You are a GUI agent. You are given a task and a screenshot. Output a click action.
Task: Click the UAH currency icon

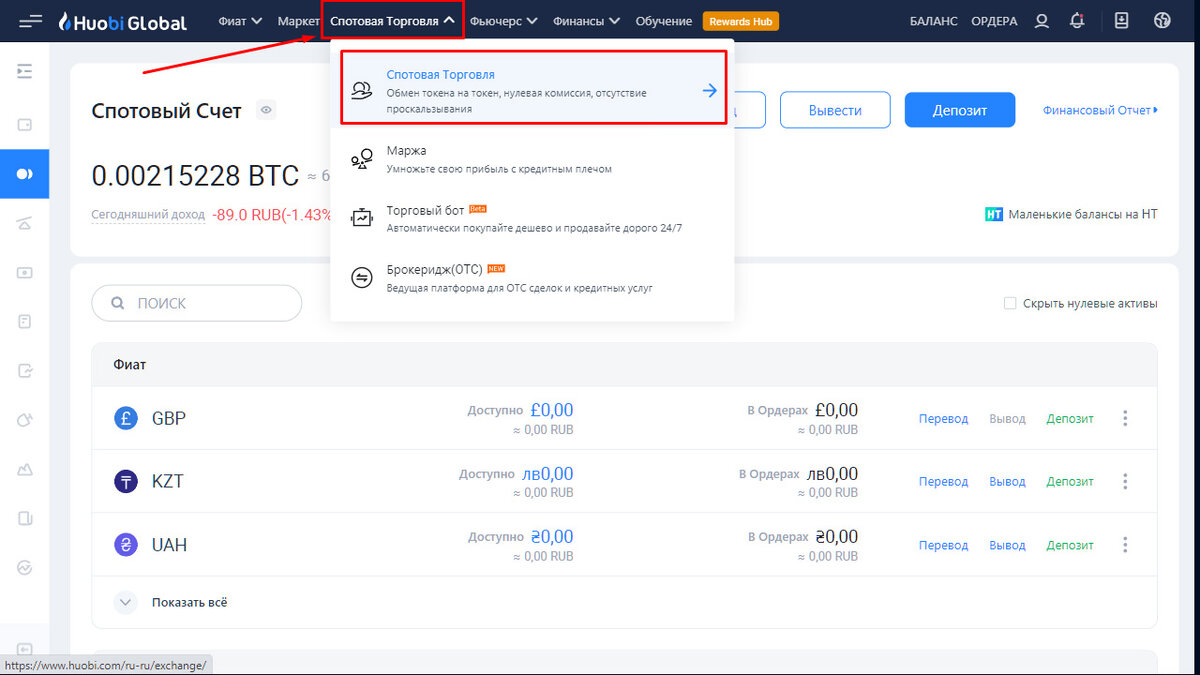pyautogui.click(x=126, y=545)
